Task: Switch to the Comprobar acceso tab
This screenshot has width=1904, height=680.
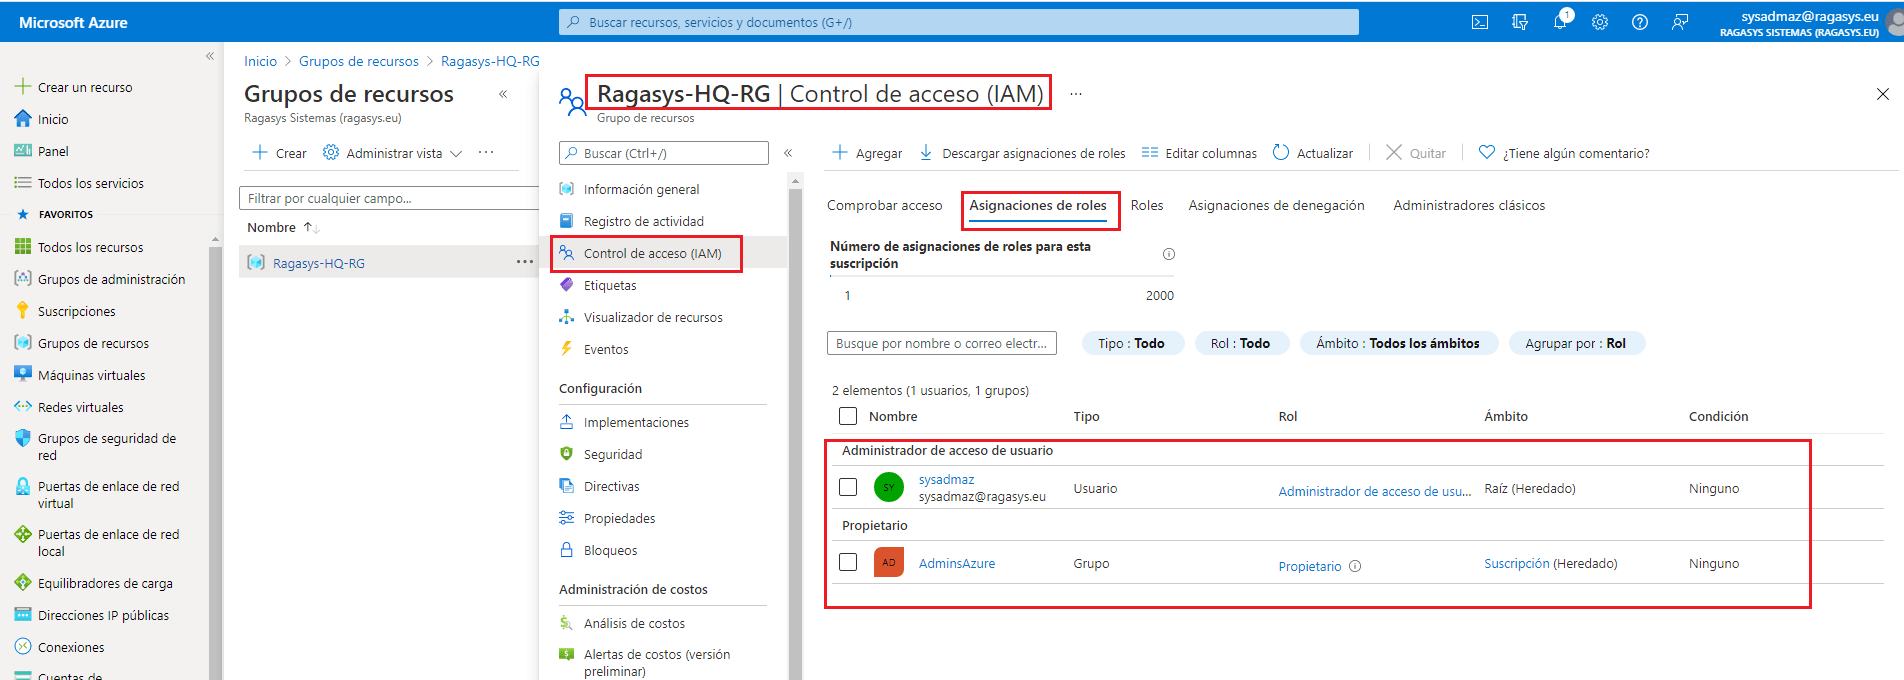Action: pos(885,205)
